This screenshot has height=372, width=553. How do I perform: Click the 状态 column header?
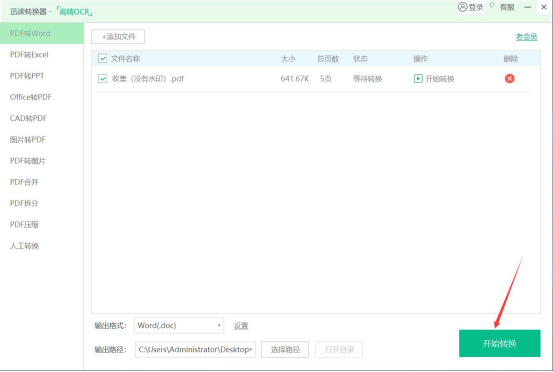(x=360, y=59)
